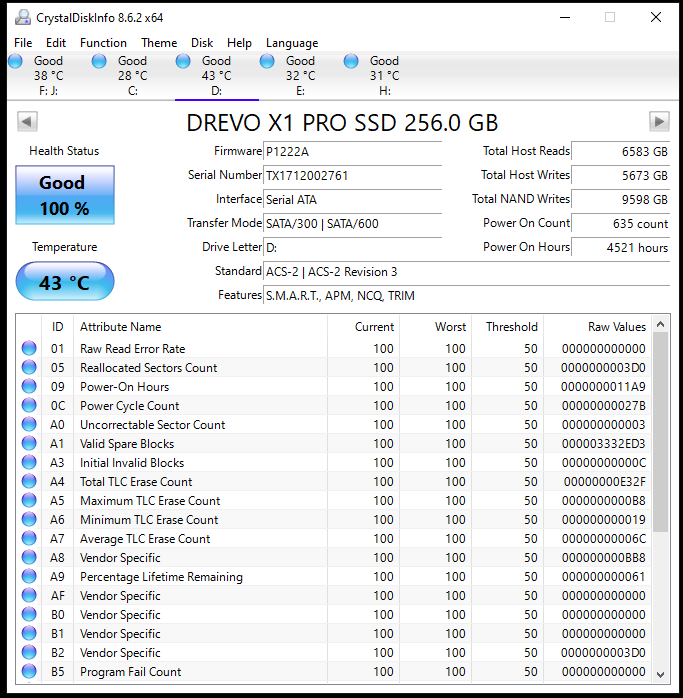Image resolution: width=683 pixels, height=698 pixels.
Task: Click the Firmware field P1222A
Action: click(353, 152)
